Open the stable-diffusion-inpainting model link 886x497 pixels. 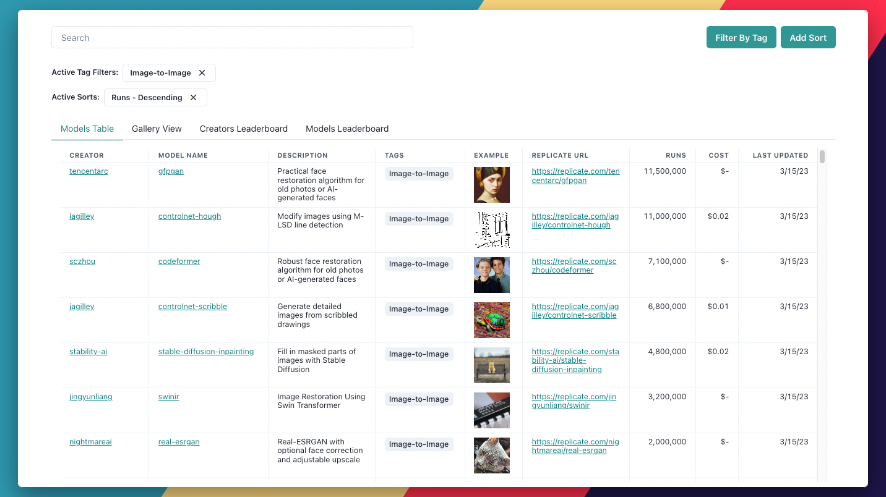point(206,351)
